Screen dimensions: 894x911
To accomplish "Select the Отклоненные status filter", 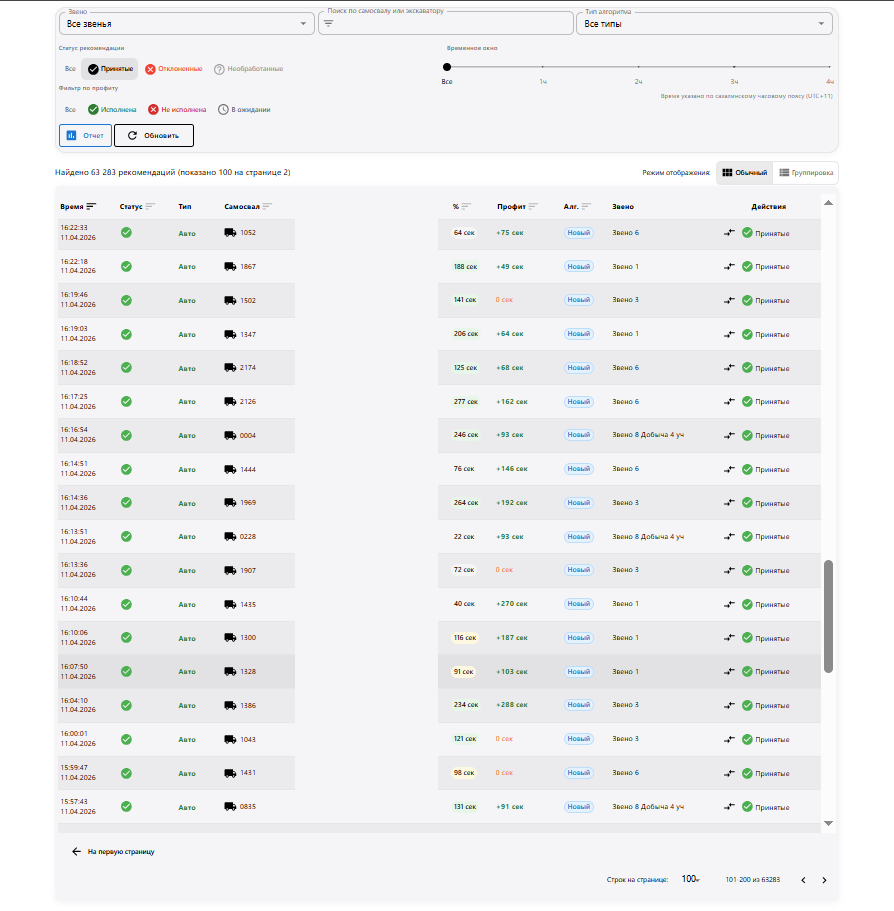I will tap(174, 69).
